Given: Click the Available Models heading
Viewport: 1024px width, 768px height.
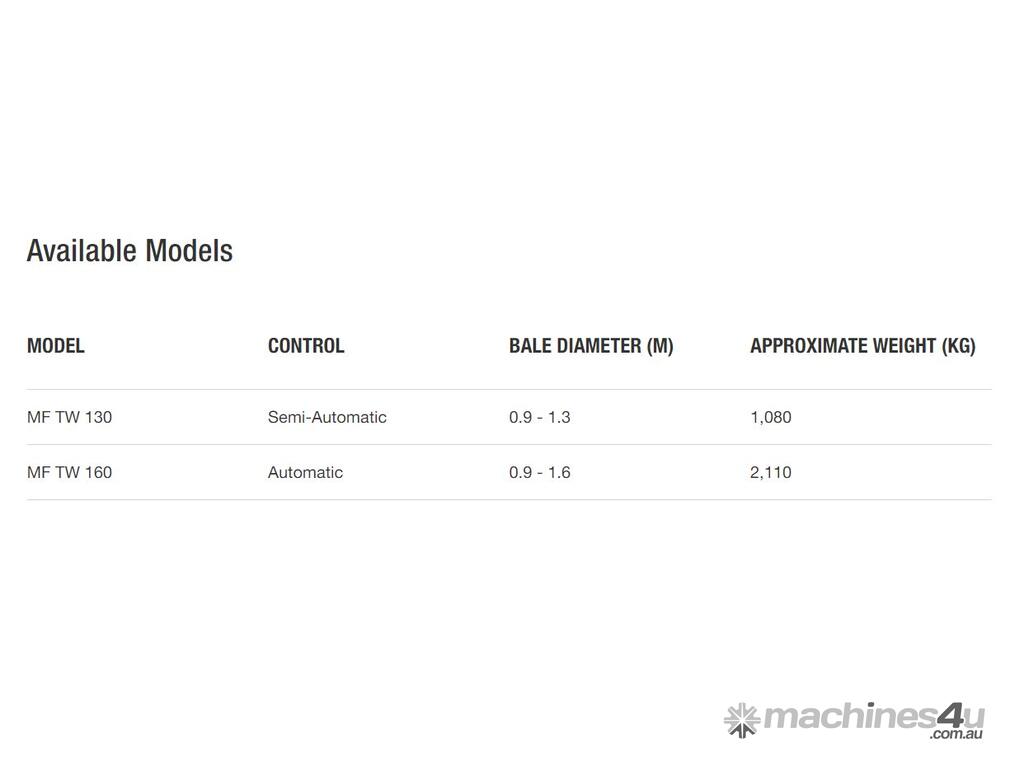Looking at the screenshot, I should coord(130,250).
